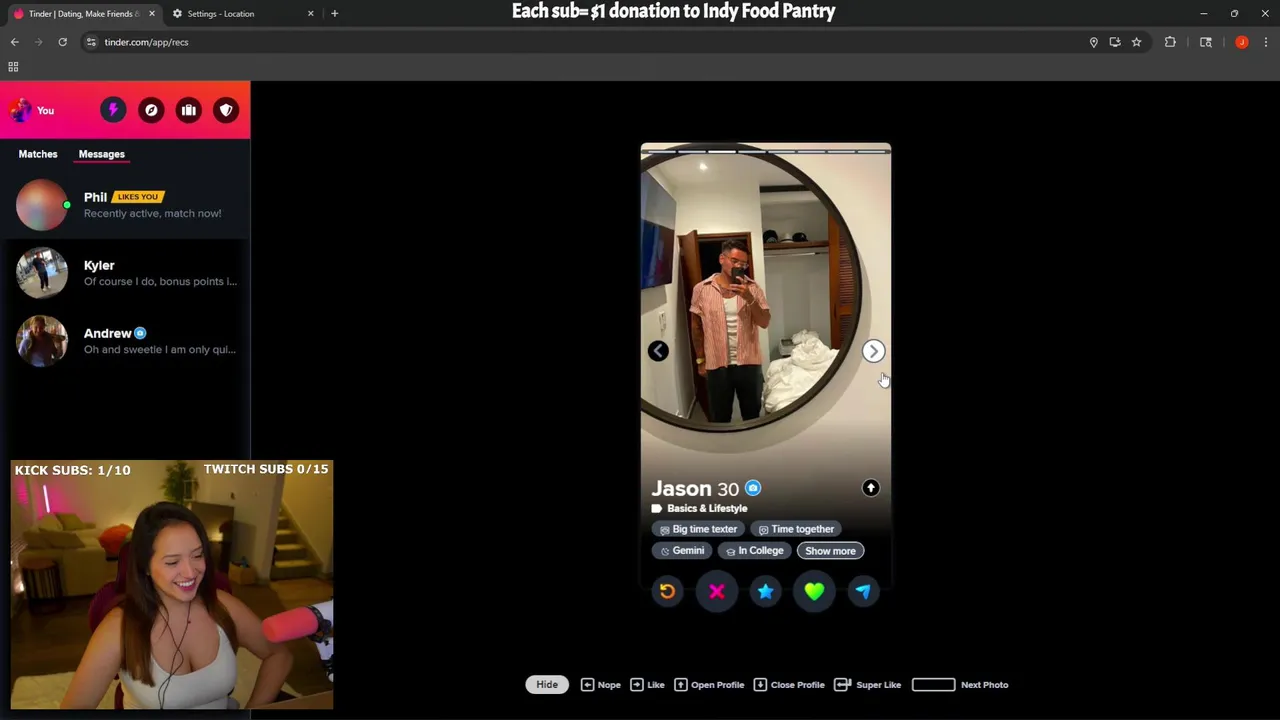Click the location permission icon in address bar
The image size is (1280, 720).
[x=1093, y=42]
